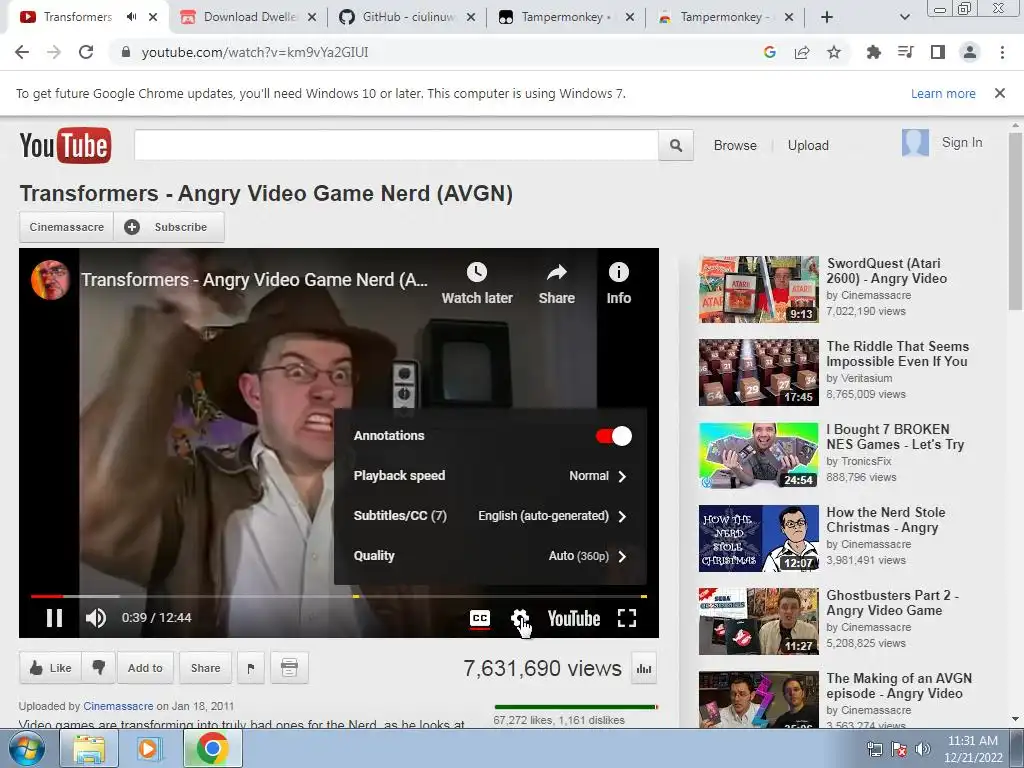Enter fullscreen mode in the player
Image resolution: width=1024 pixels, height=768 pixels.
pos(627,618)
